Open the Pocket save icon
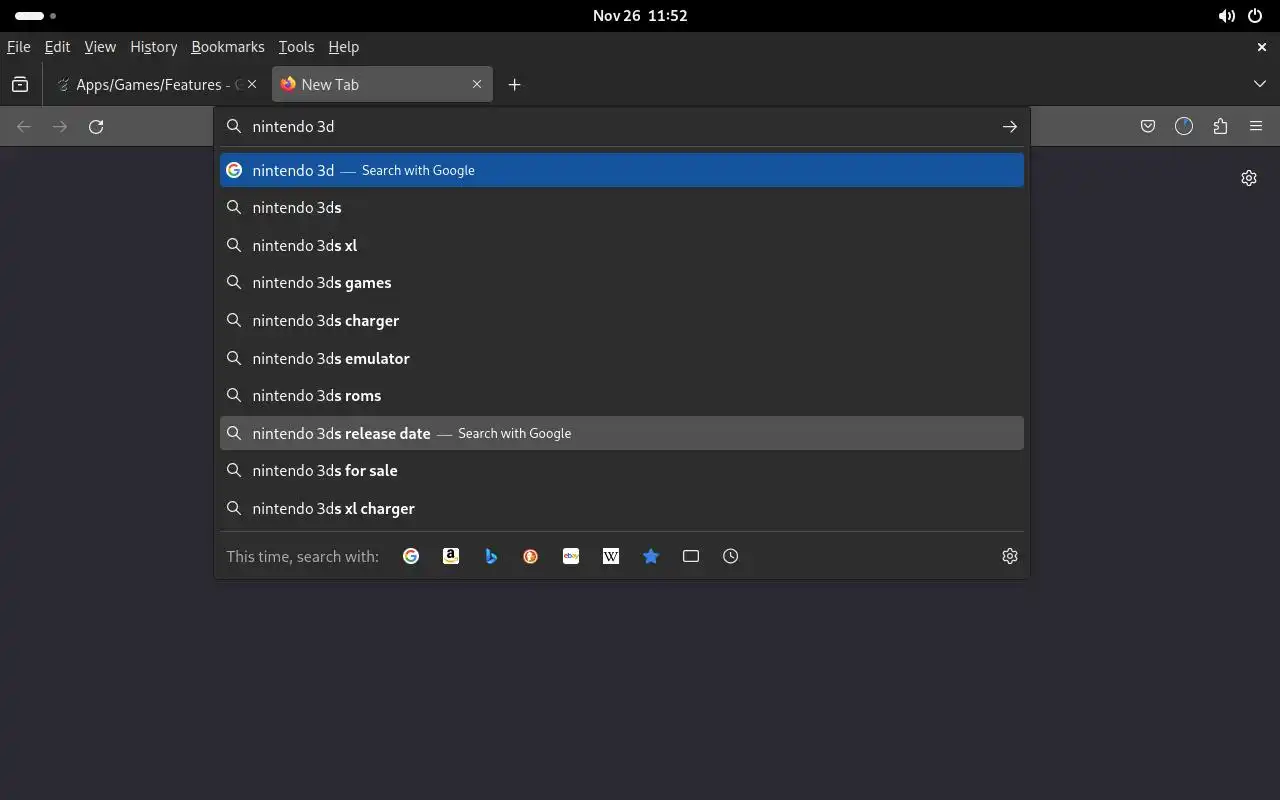 pos(1148,126)
